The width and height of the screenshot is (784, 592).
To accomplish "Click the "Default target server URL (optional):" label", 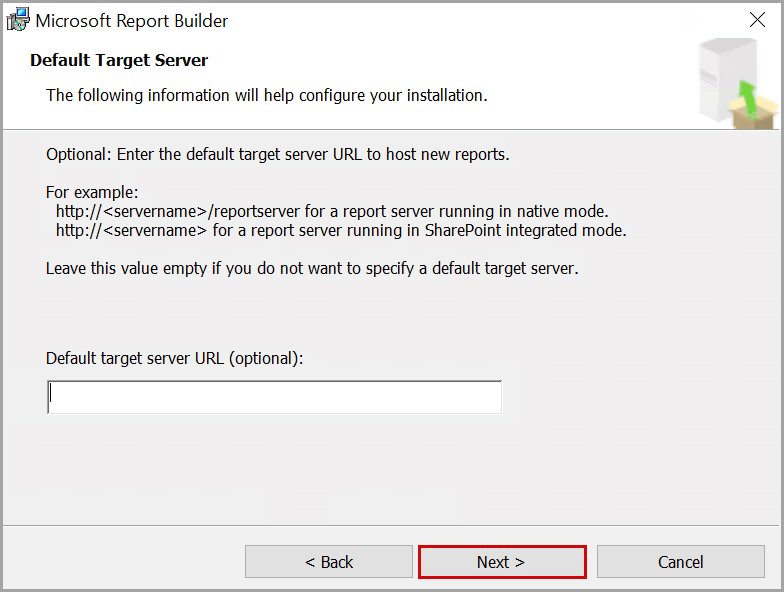I will point(174,358).
